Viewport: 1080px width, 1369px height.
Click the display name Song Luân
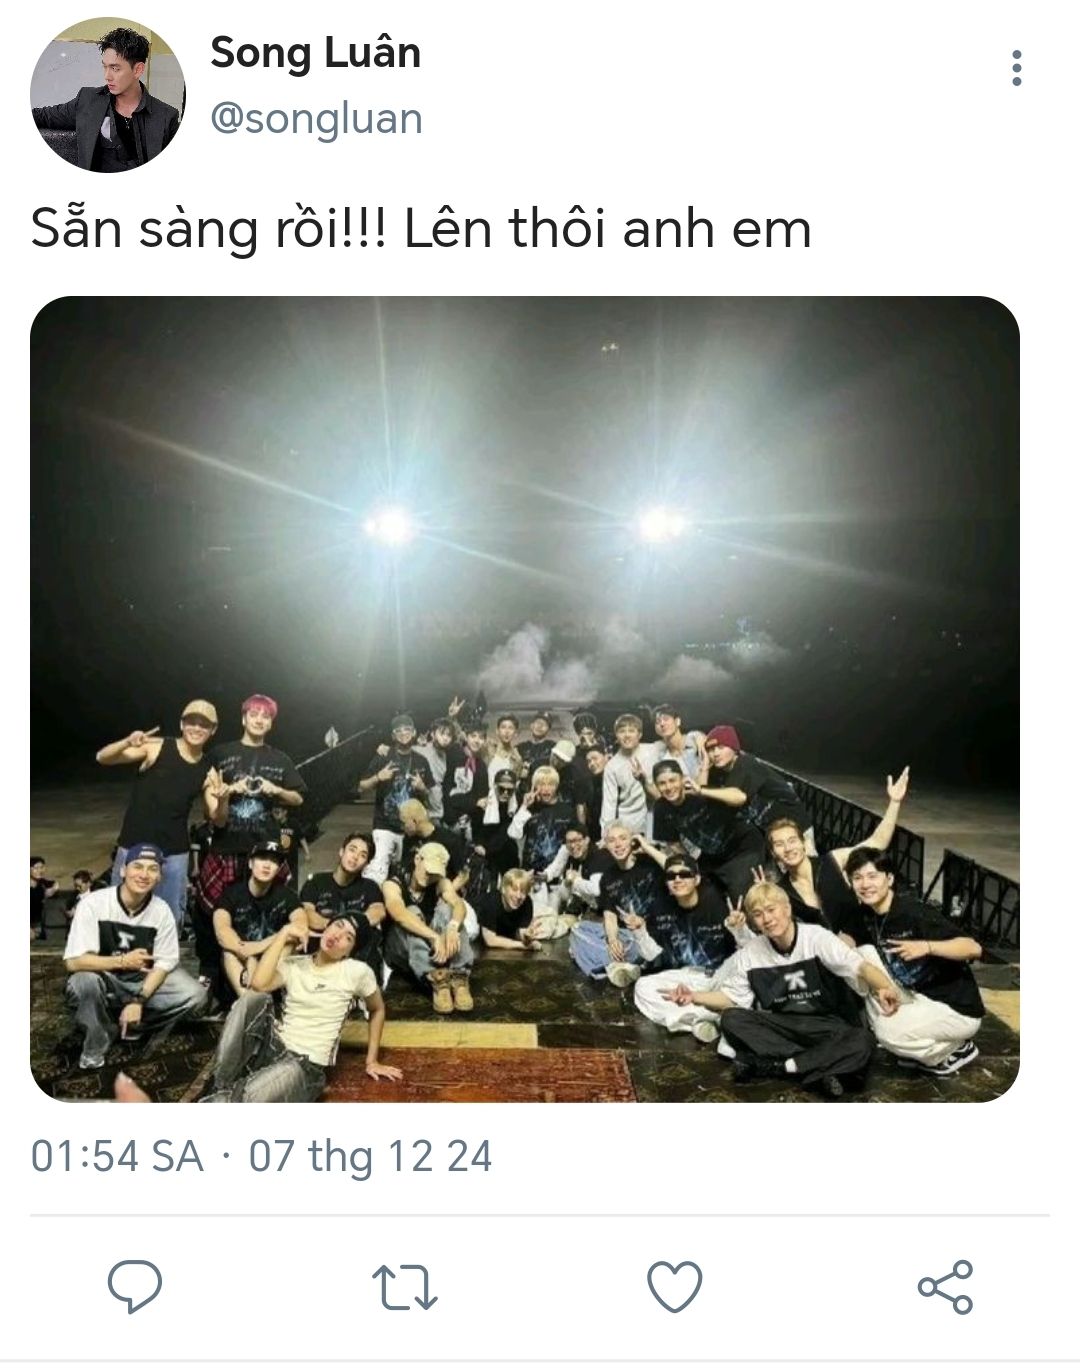click(x=315, y=52)
